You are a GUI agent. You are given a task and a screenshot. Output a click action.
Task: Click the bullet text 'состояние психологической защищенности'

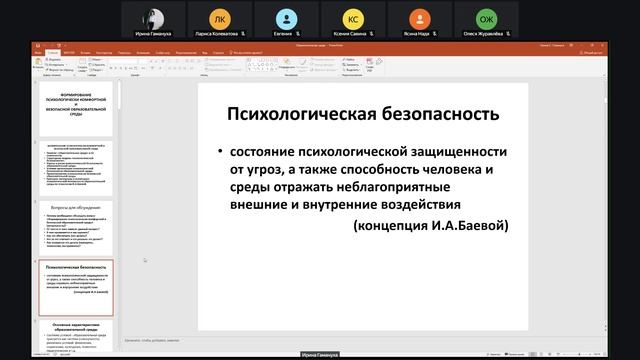click(368, 151)
